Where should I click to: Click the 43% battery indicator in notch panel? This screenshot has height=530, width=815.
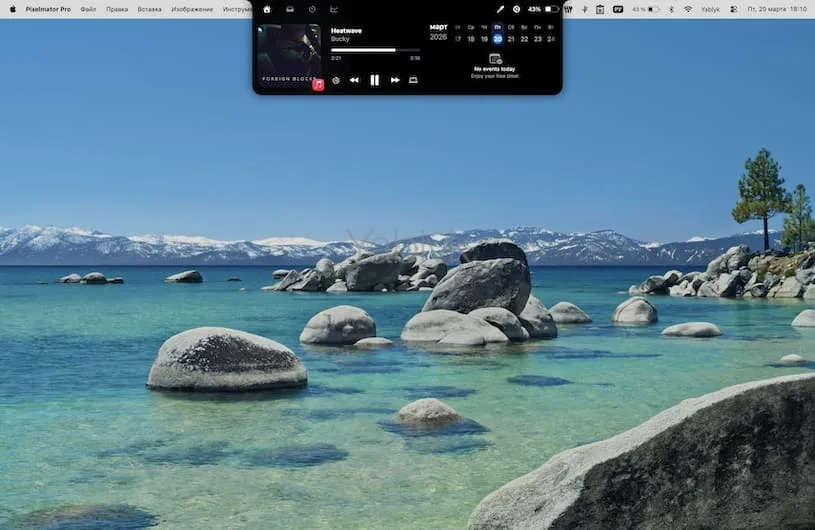pos(543,9)
